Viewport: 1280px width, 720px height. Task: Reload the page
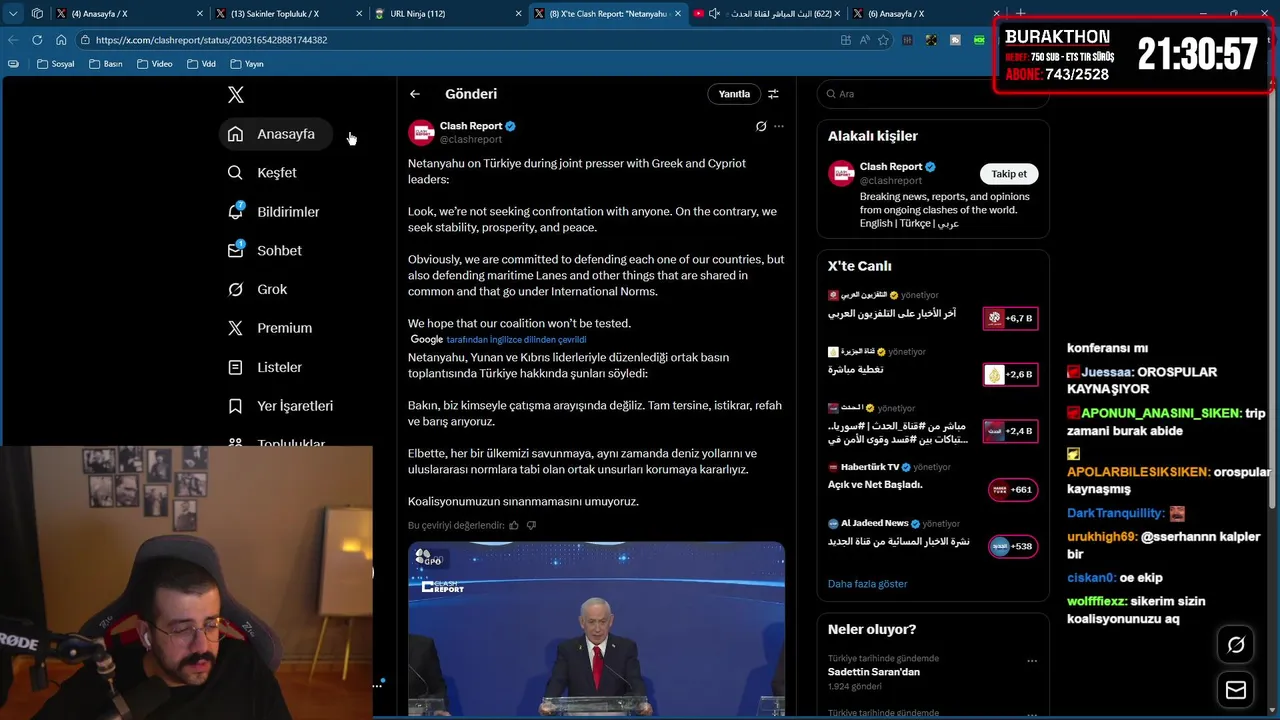(37, 40)
